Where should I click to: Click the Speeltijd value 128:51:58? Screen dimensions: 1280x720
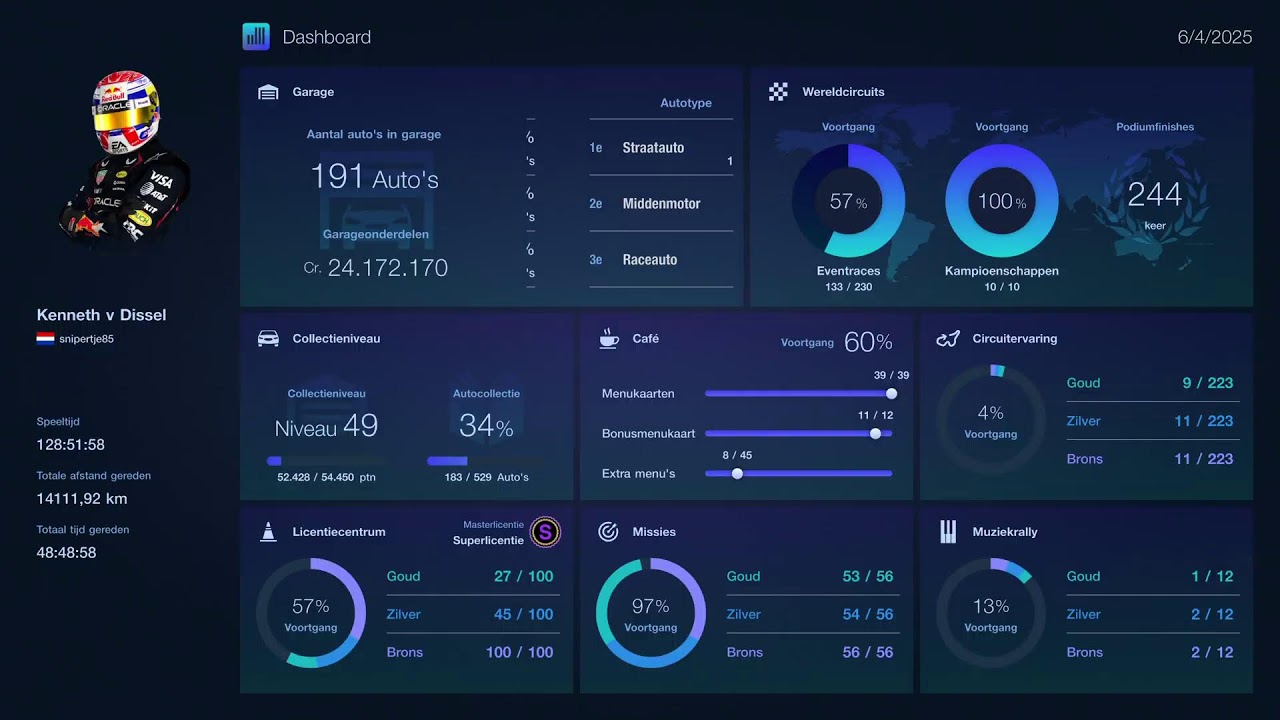[x=71, y=445]
